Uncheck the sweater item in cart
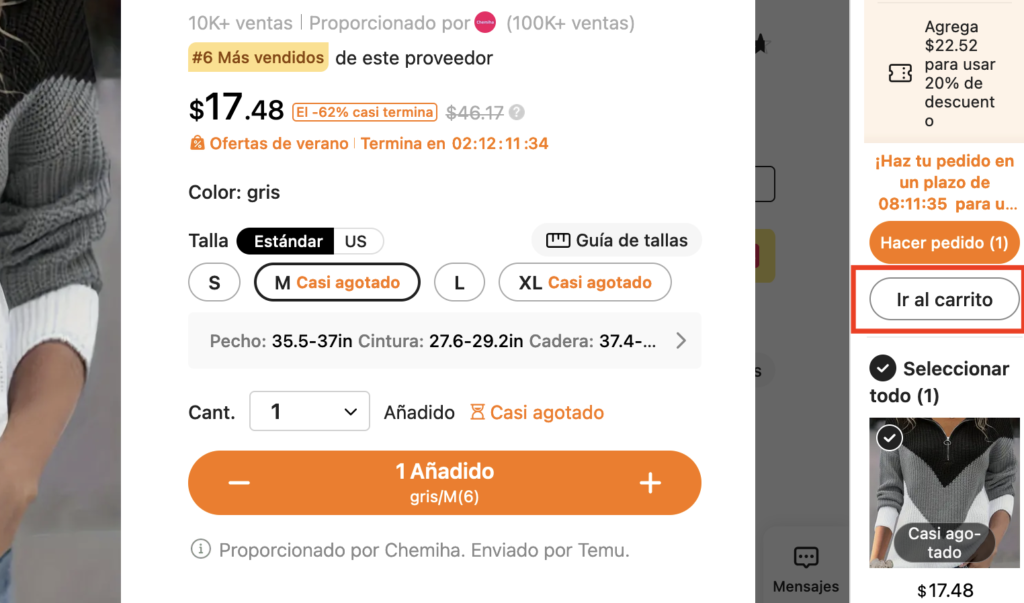This screenshot has width=1024, height=603. pos(889,438)
